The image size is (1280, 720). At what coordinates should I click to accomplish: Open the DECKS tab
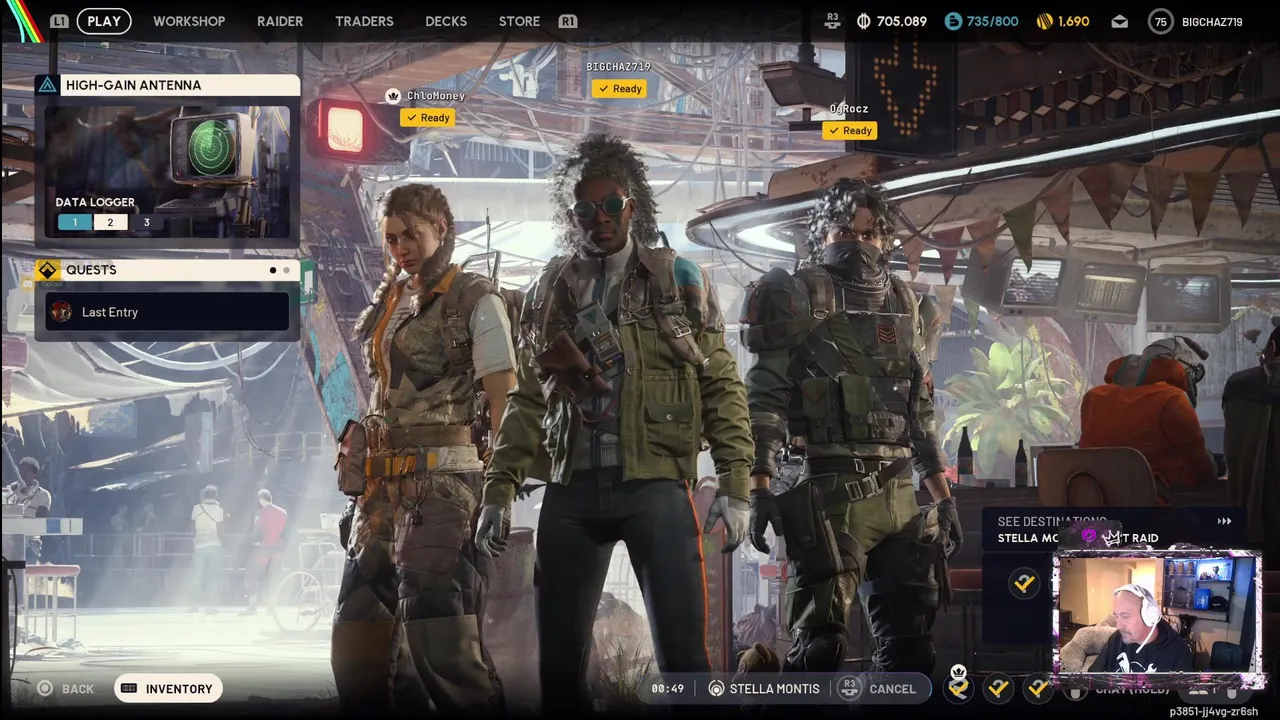446,21
